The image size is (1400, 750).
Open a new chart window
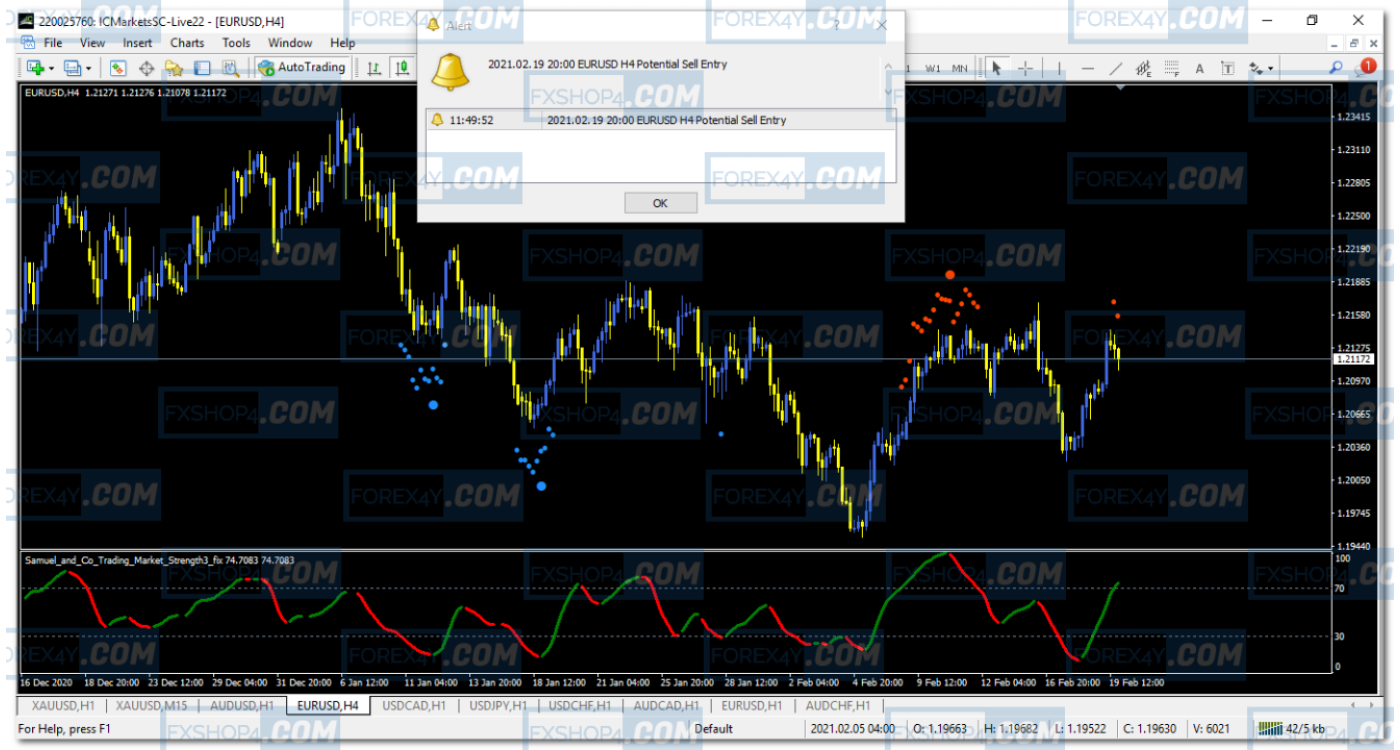36,67
